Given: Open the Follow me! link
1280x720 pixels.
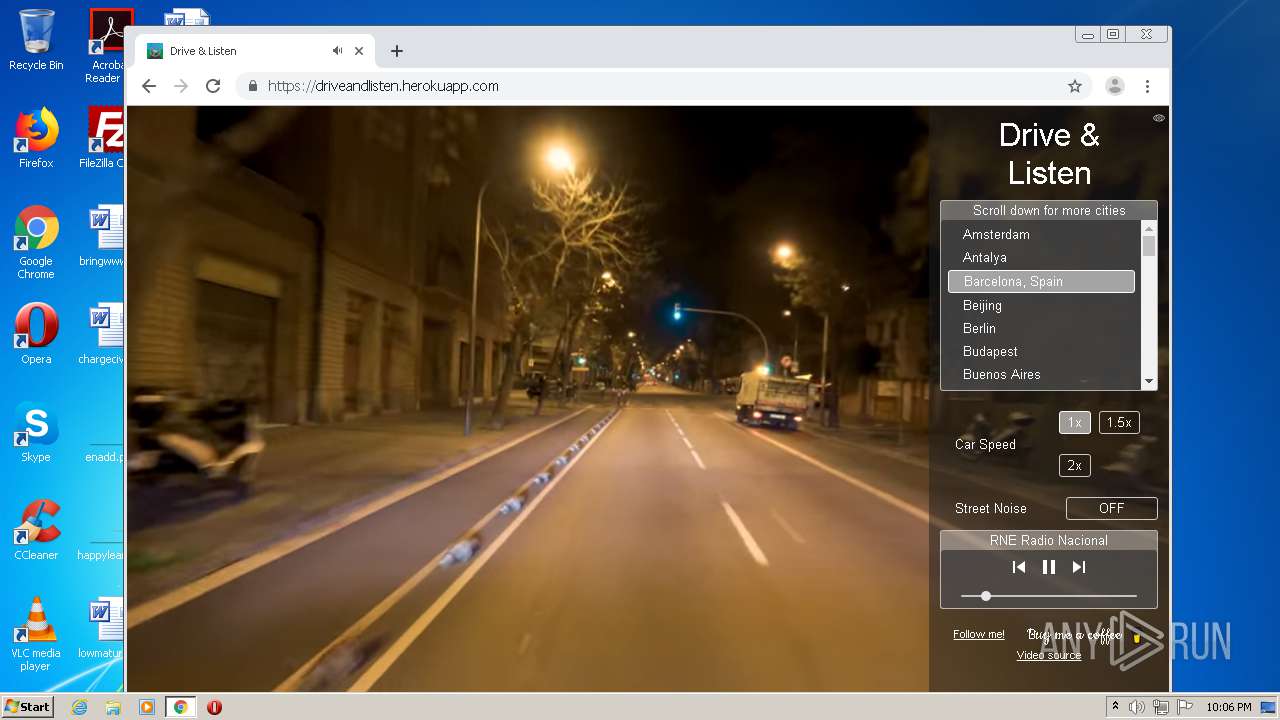Looking at the screenshot, I should (x=979, y=634).
